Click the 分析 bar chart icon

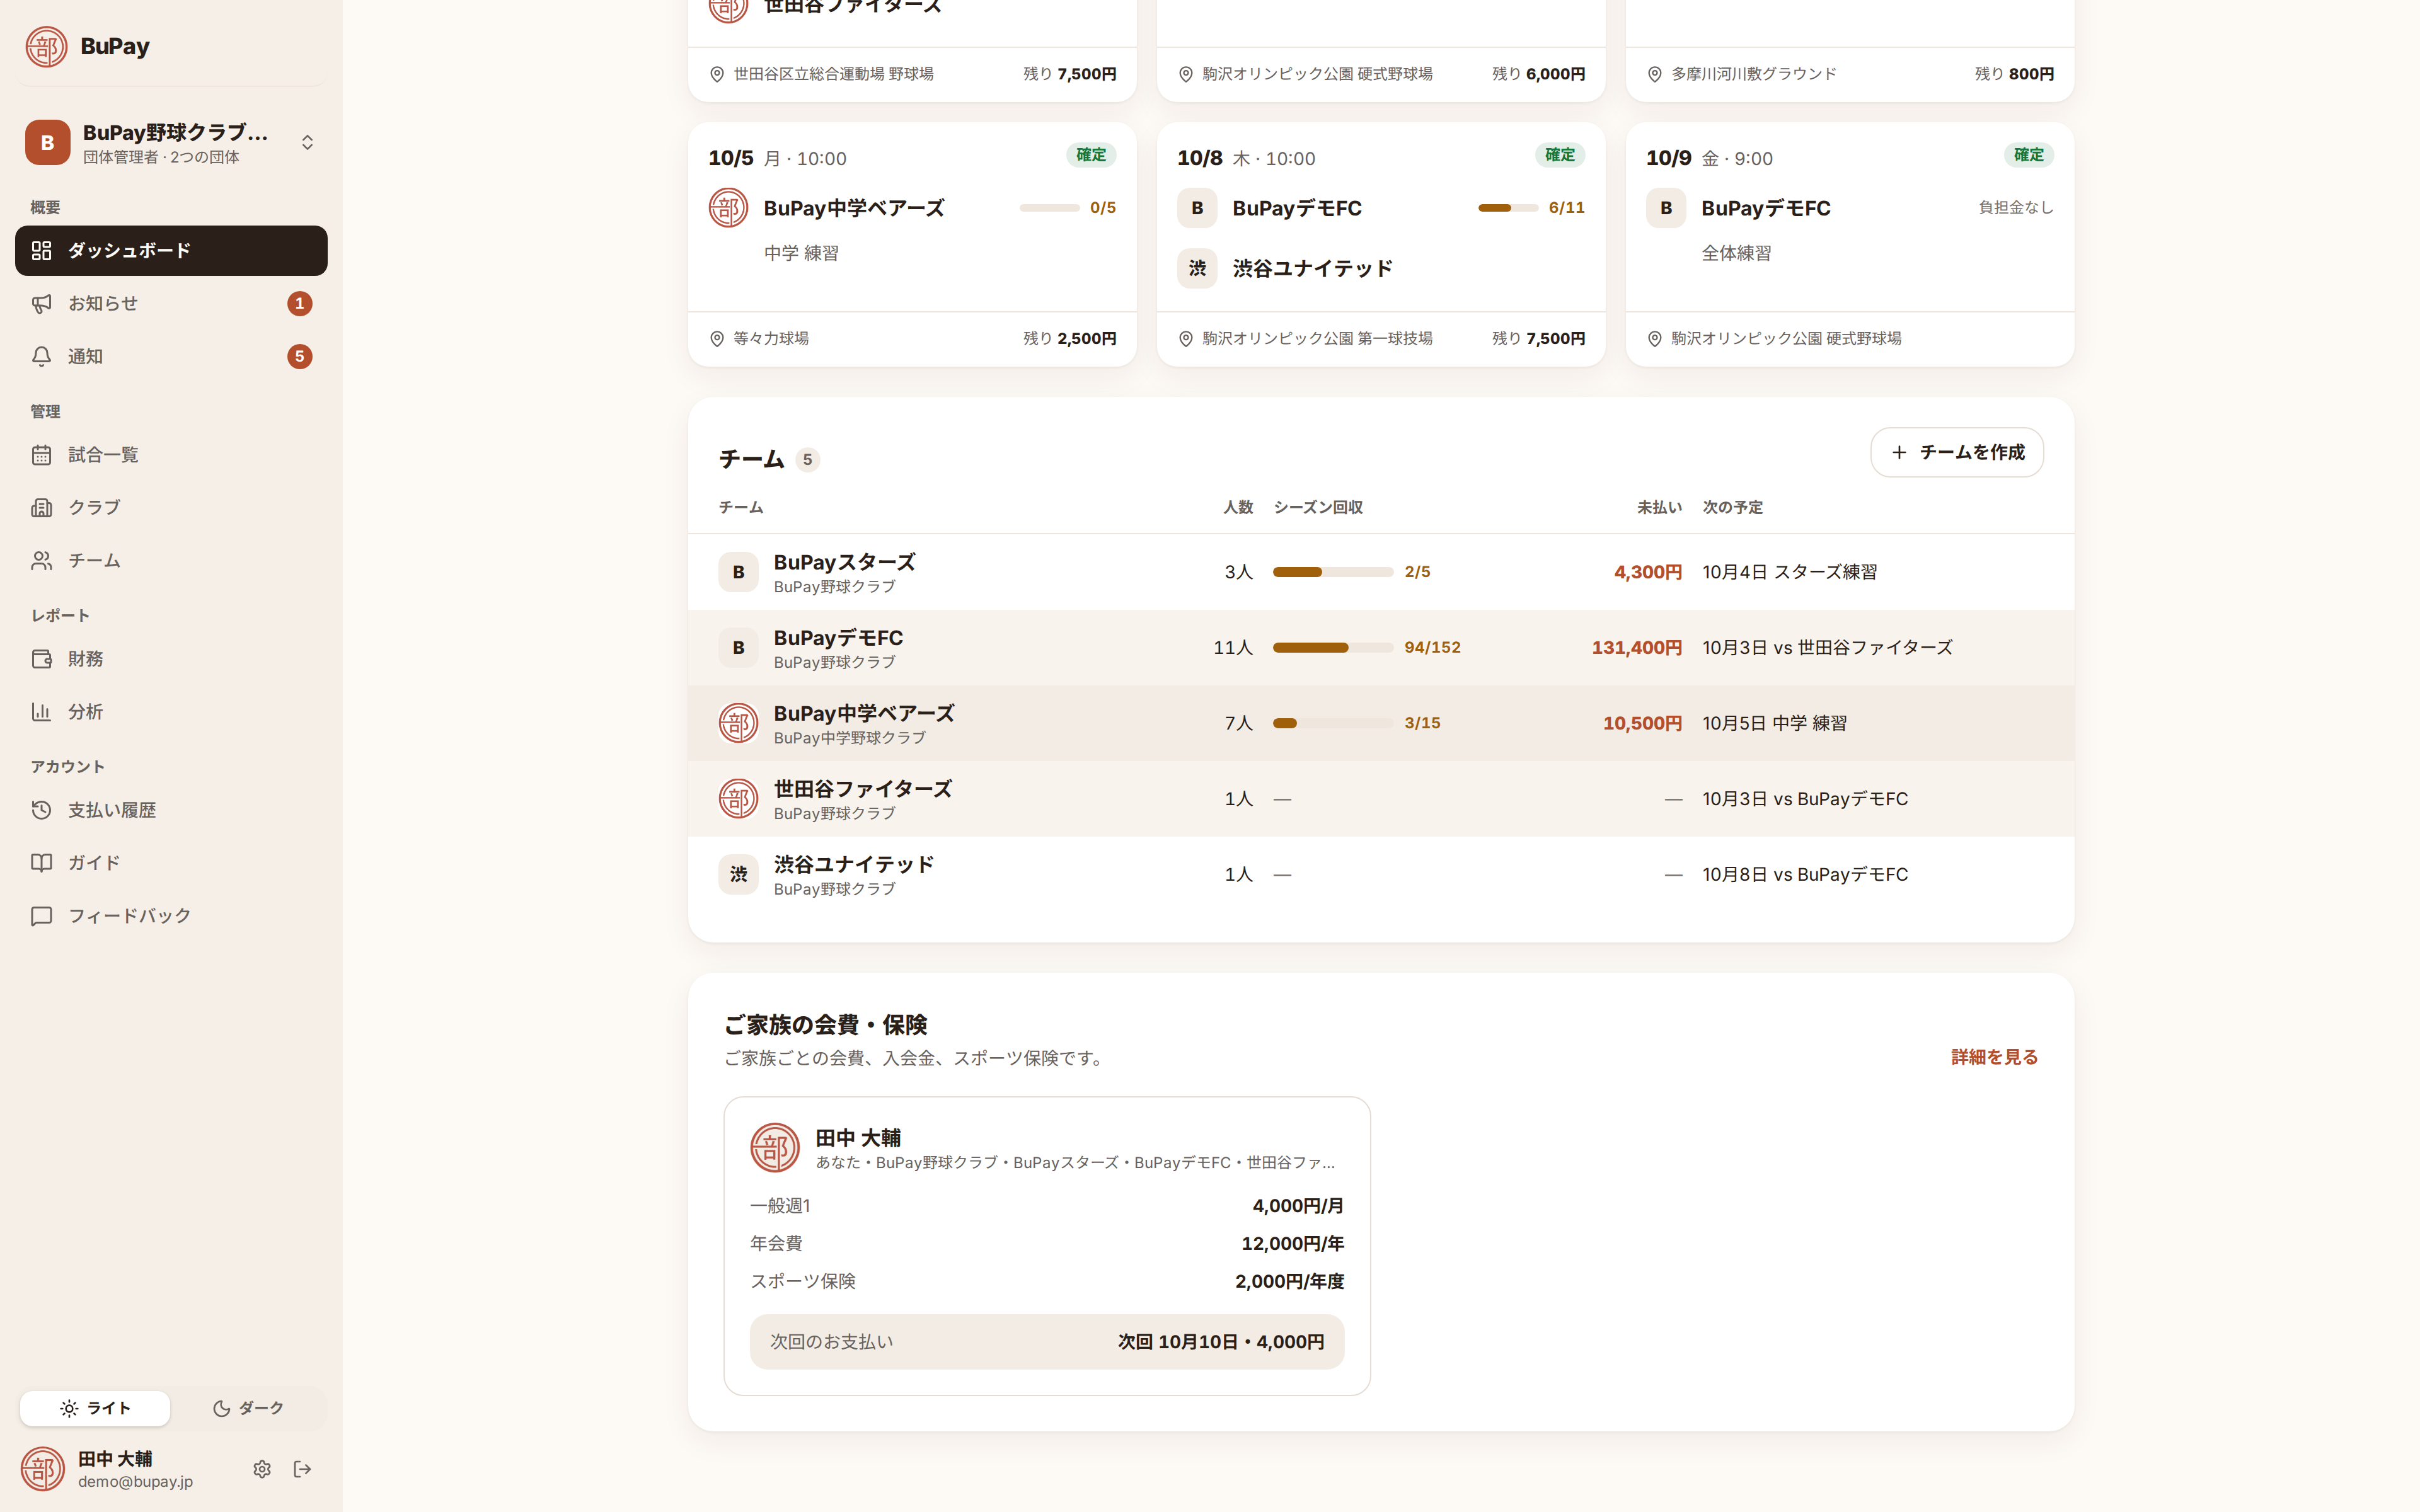[x=41, y=711]
